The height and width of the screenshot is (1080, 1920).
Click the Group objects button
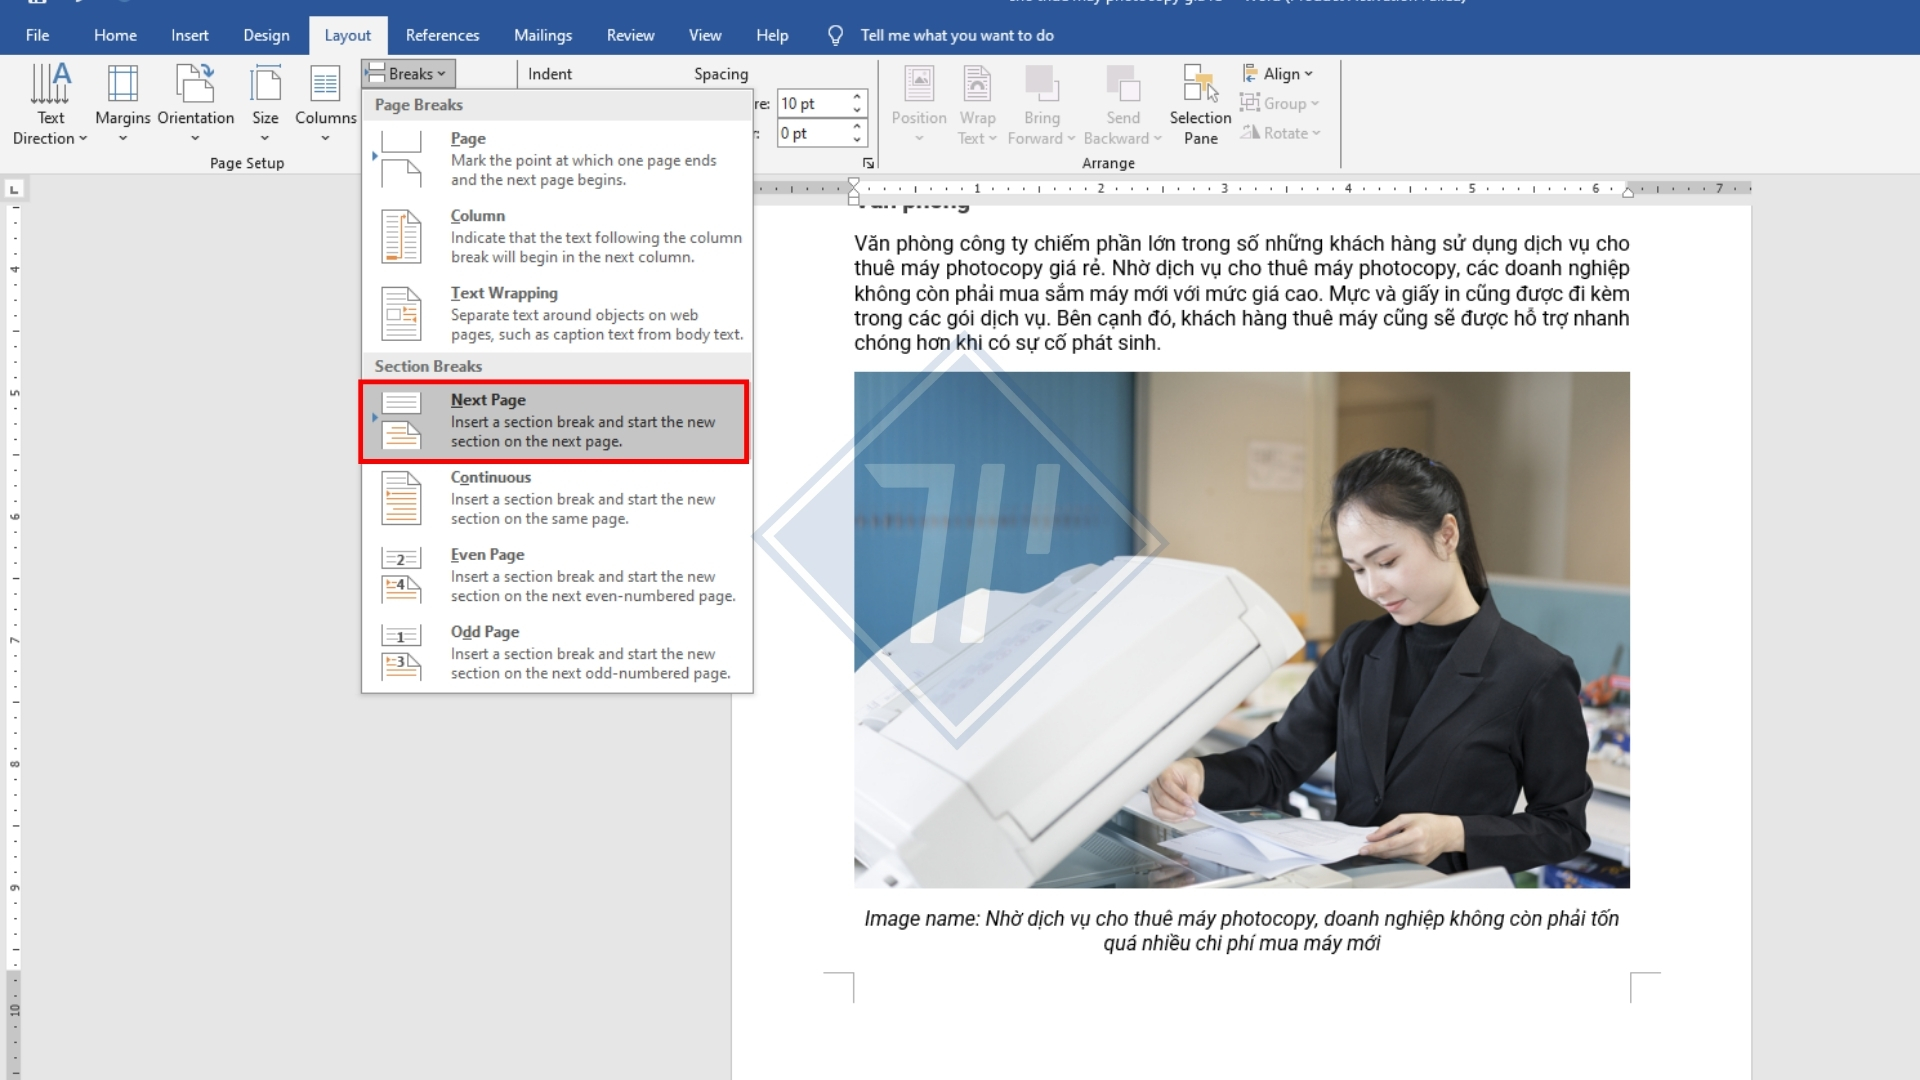[1279, 103]
